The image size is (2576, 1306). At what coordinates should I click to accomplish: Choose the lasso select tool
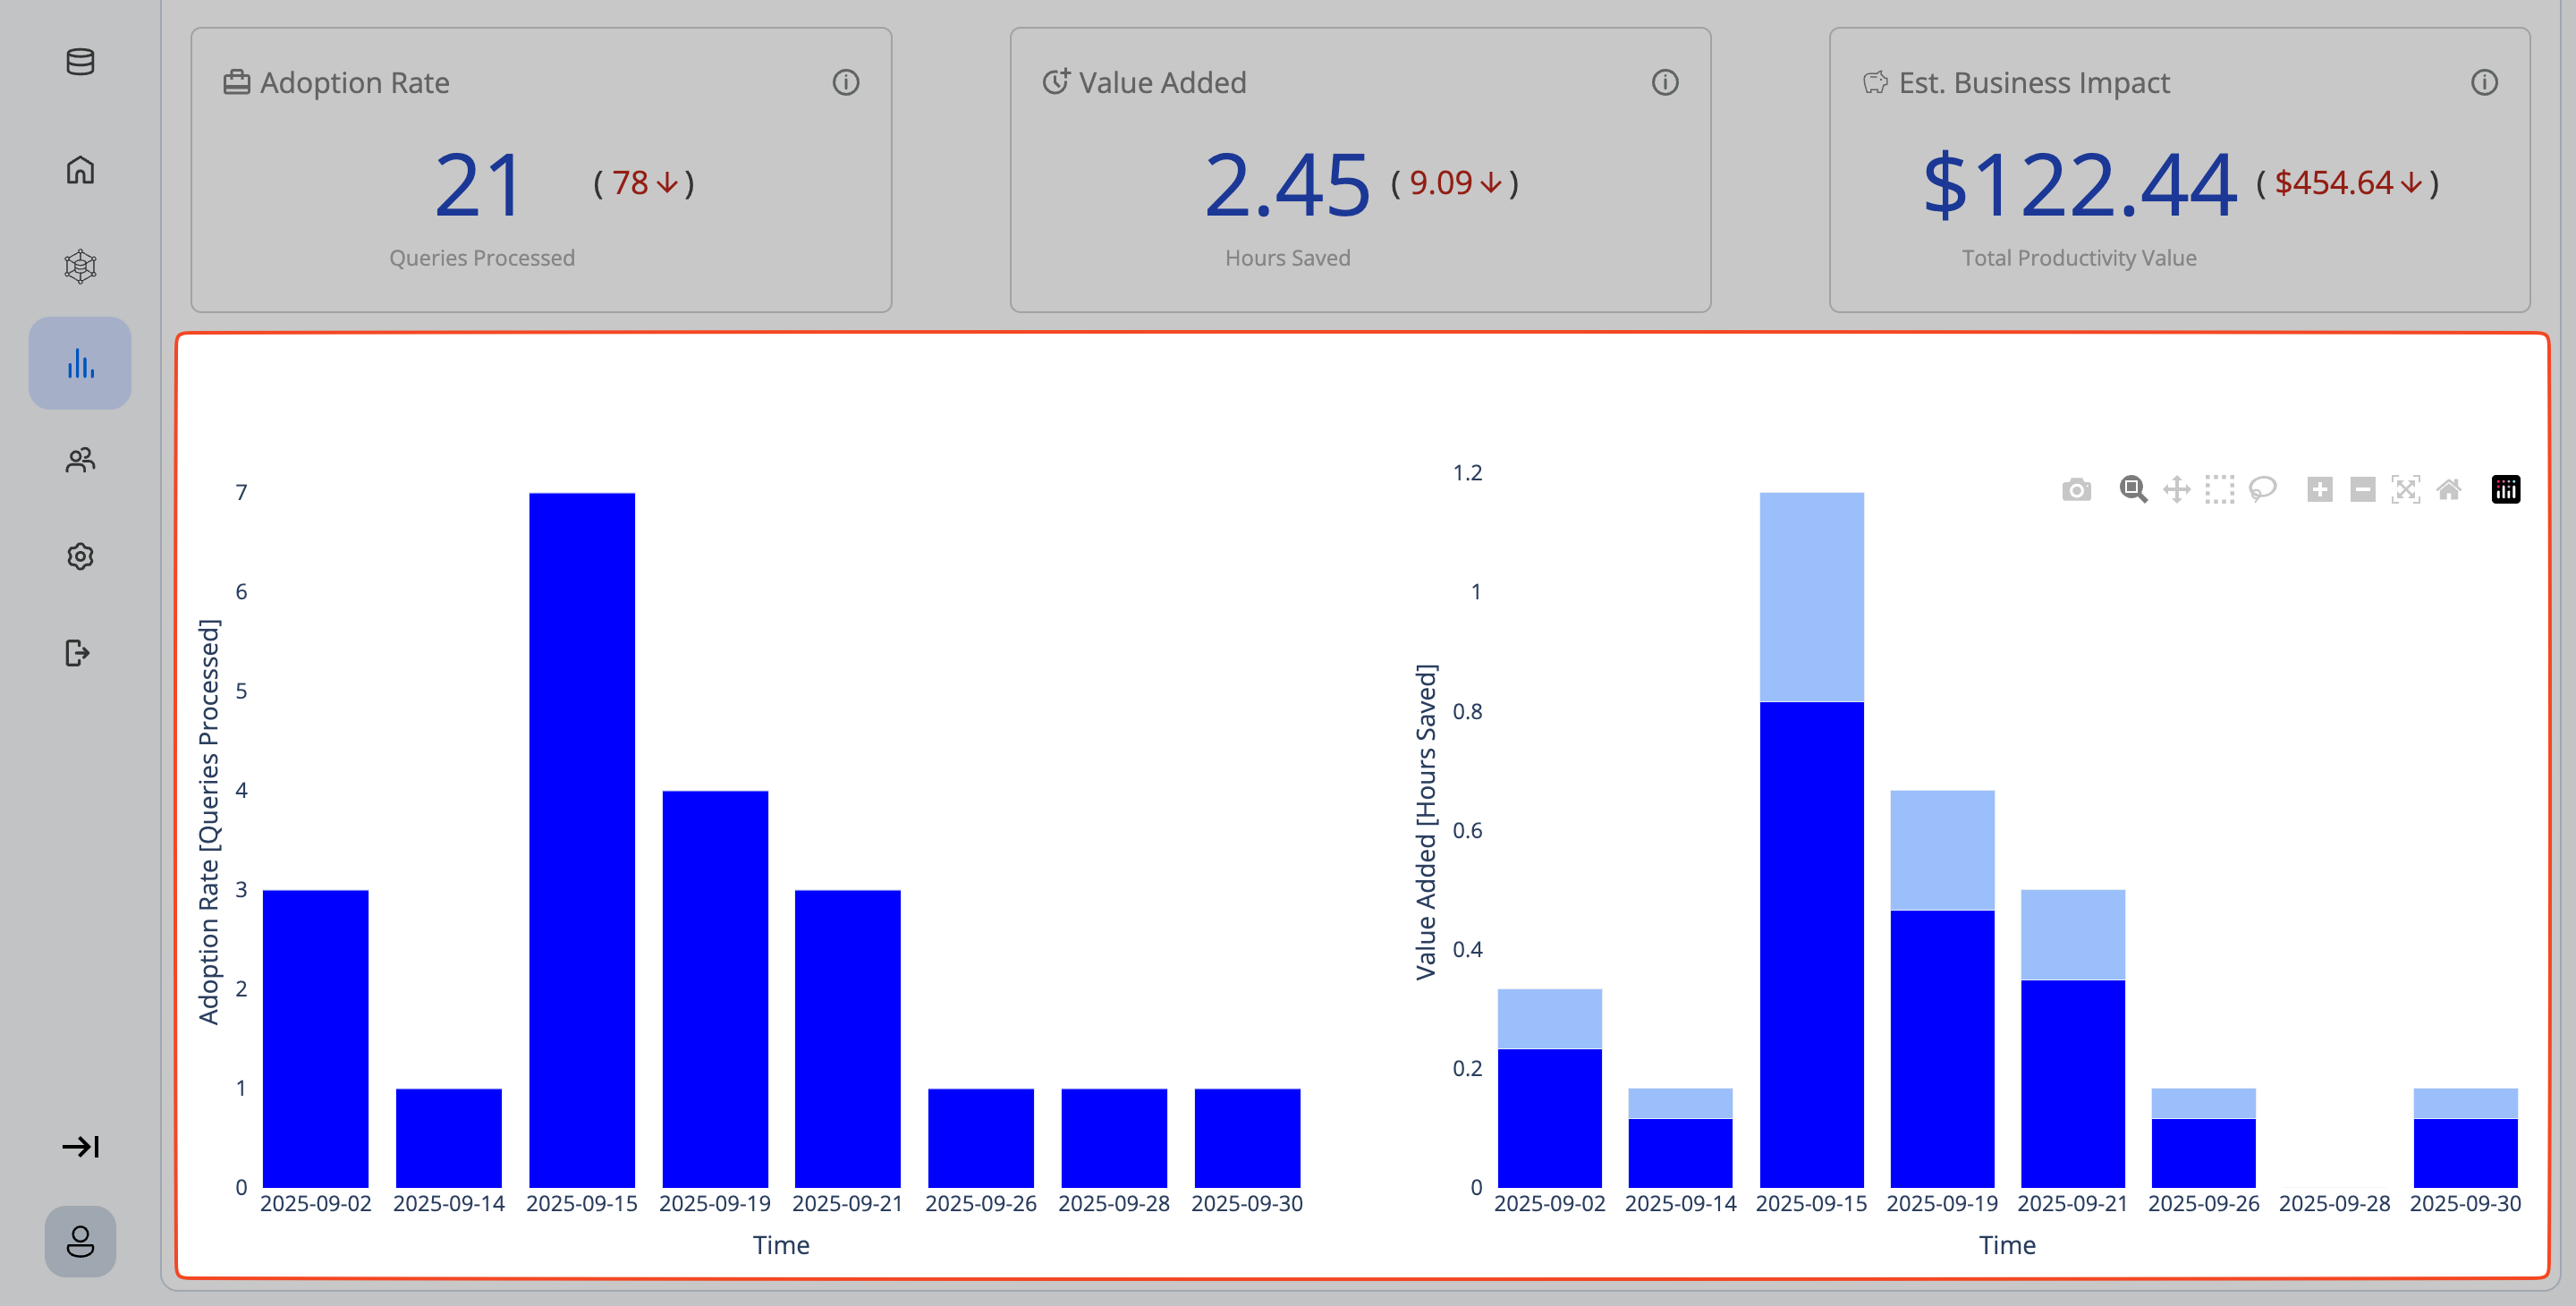click(2262, 490)
